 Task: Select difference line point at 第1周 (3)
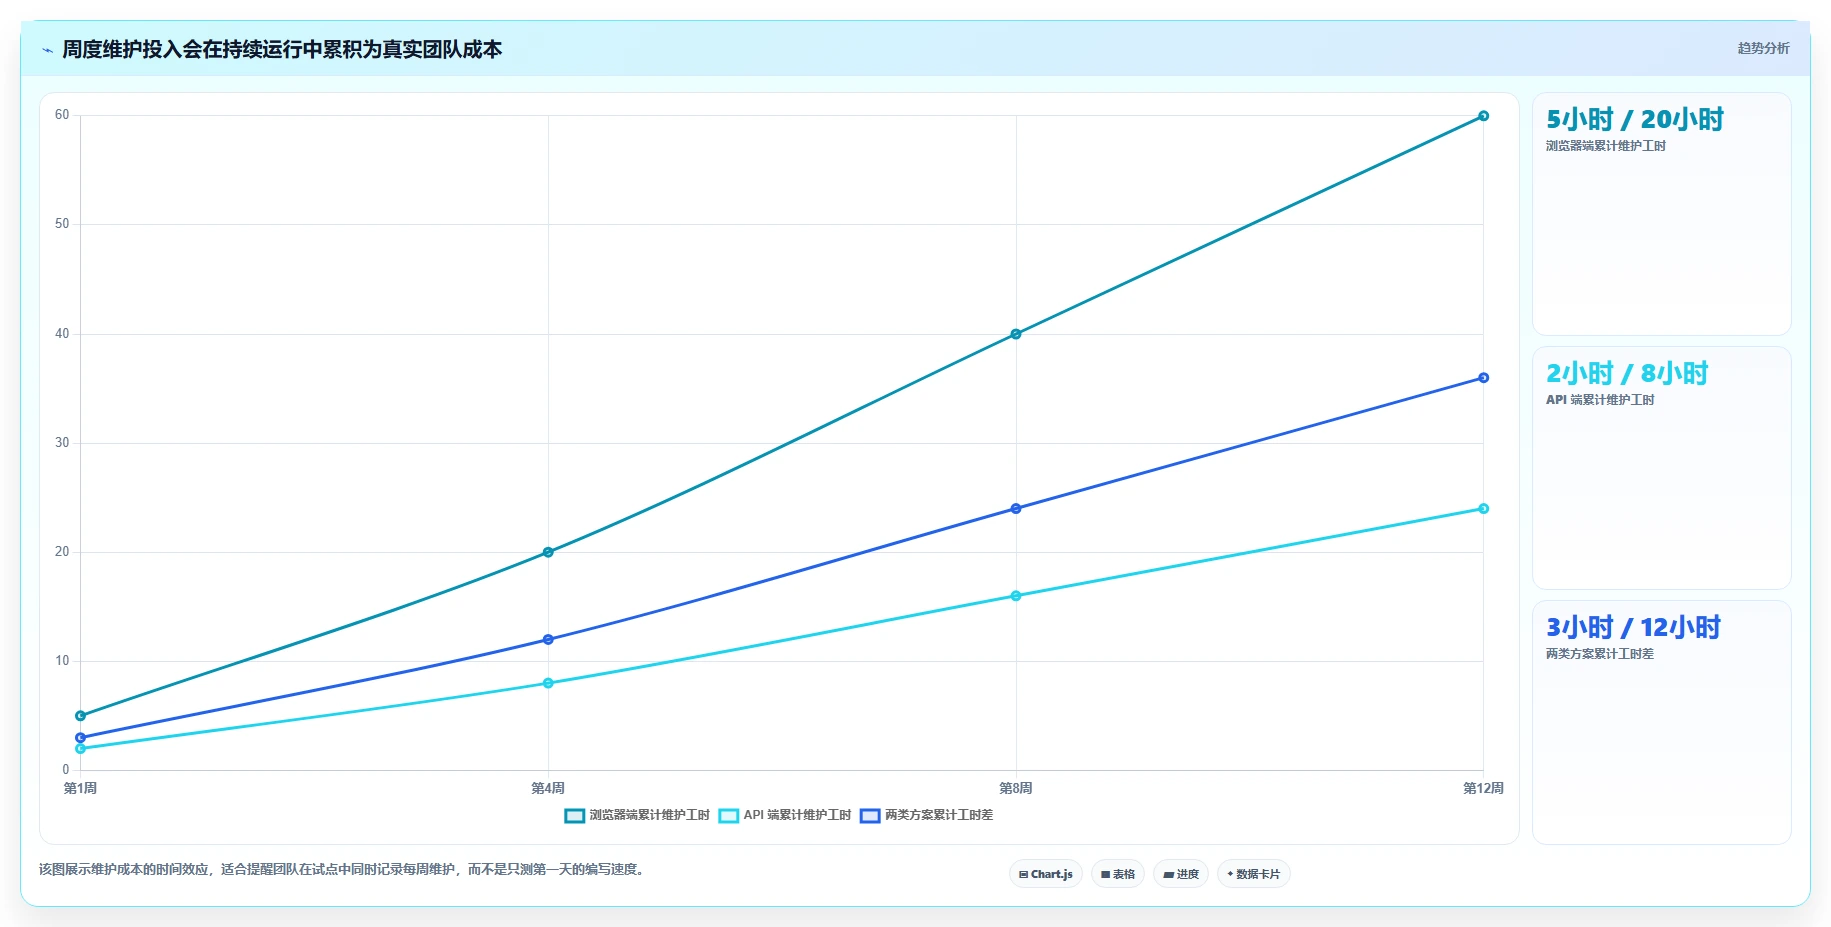81,738
